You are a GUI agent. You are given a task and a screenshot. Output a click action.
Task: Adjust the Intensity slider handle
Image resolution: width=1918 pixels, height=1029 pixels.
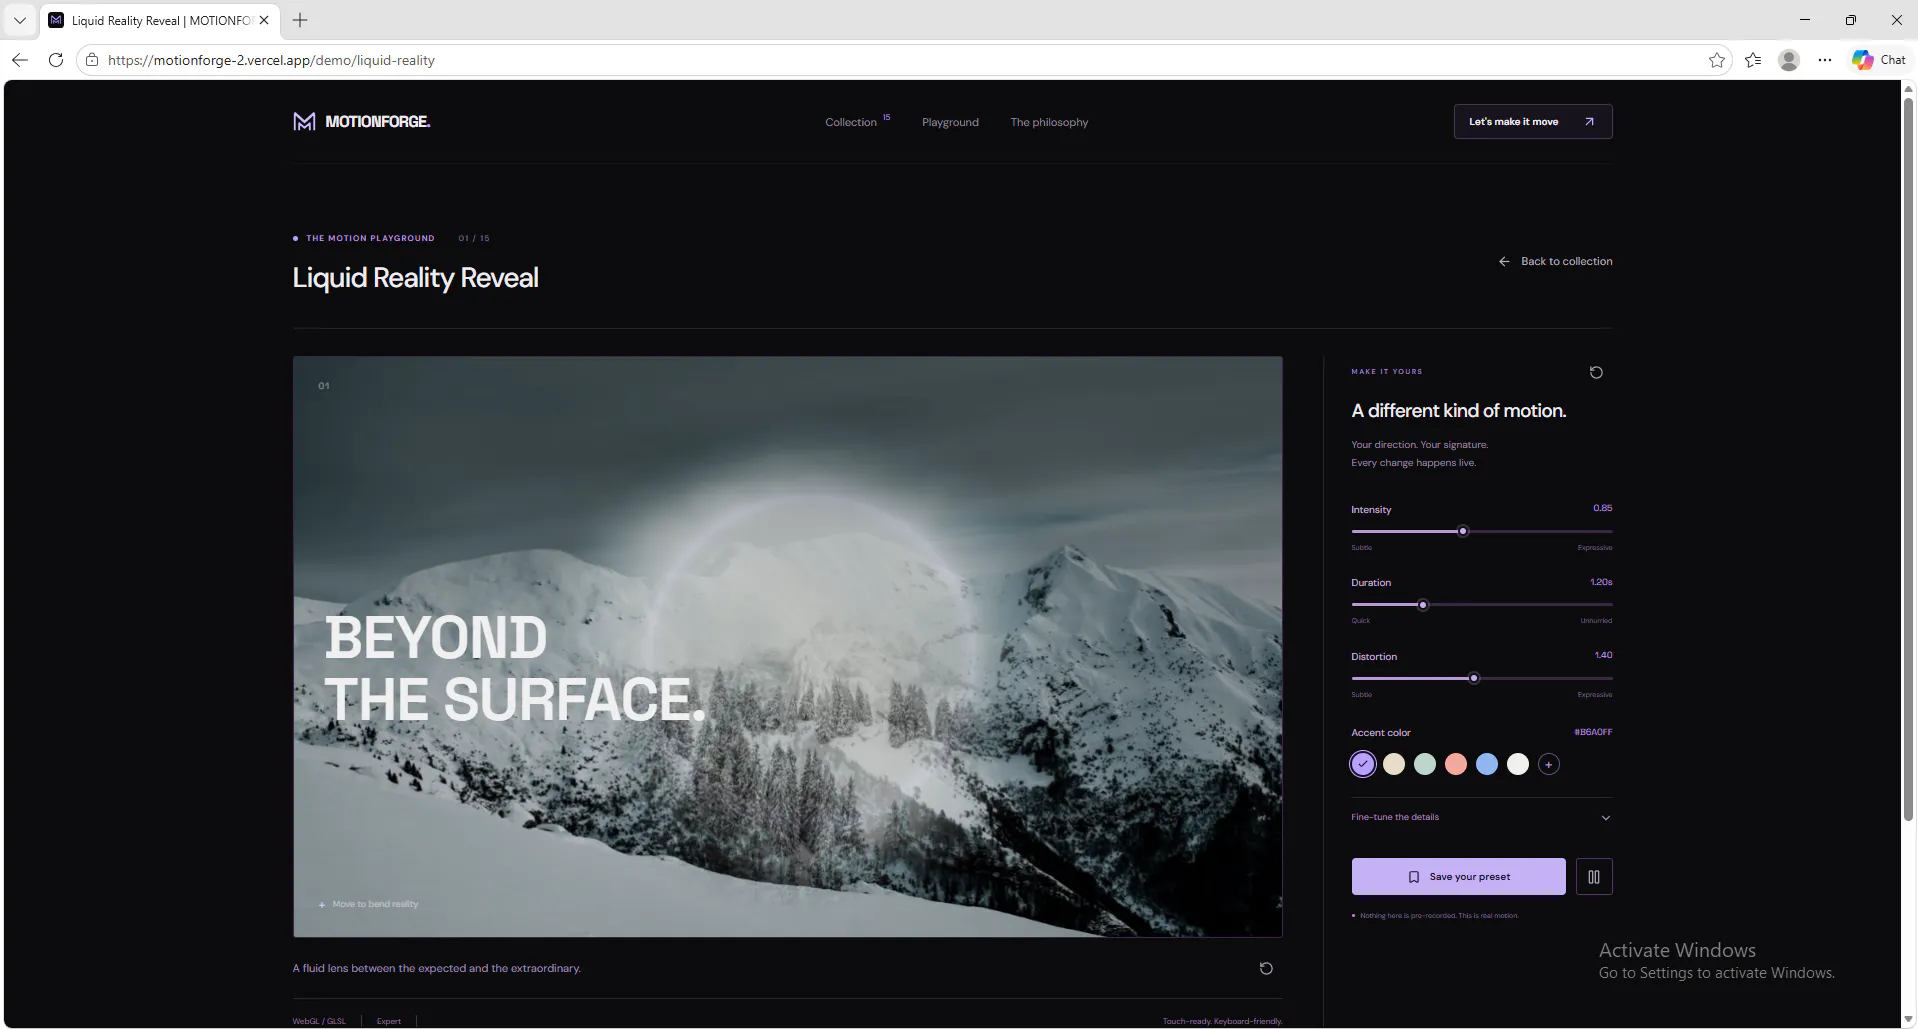pyautogui.click(x=1463, y=531)
